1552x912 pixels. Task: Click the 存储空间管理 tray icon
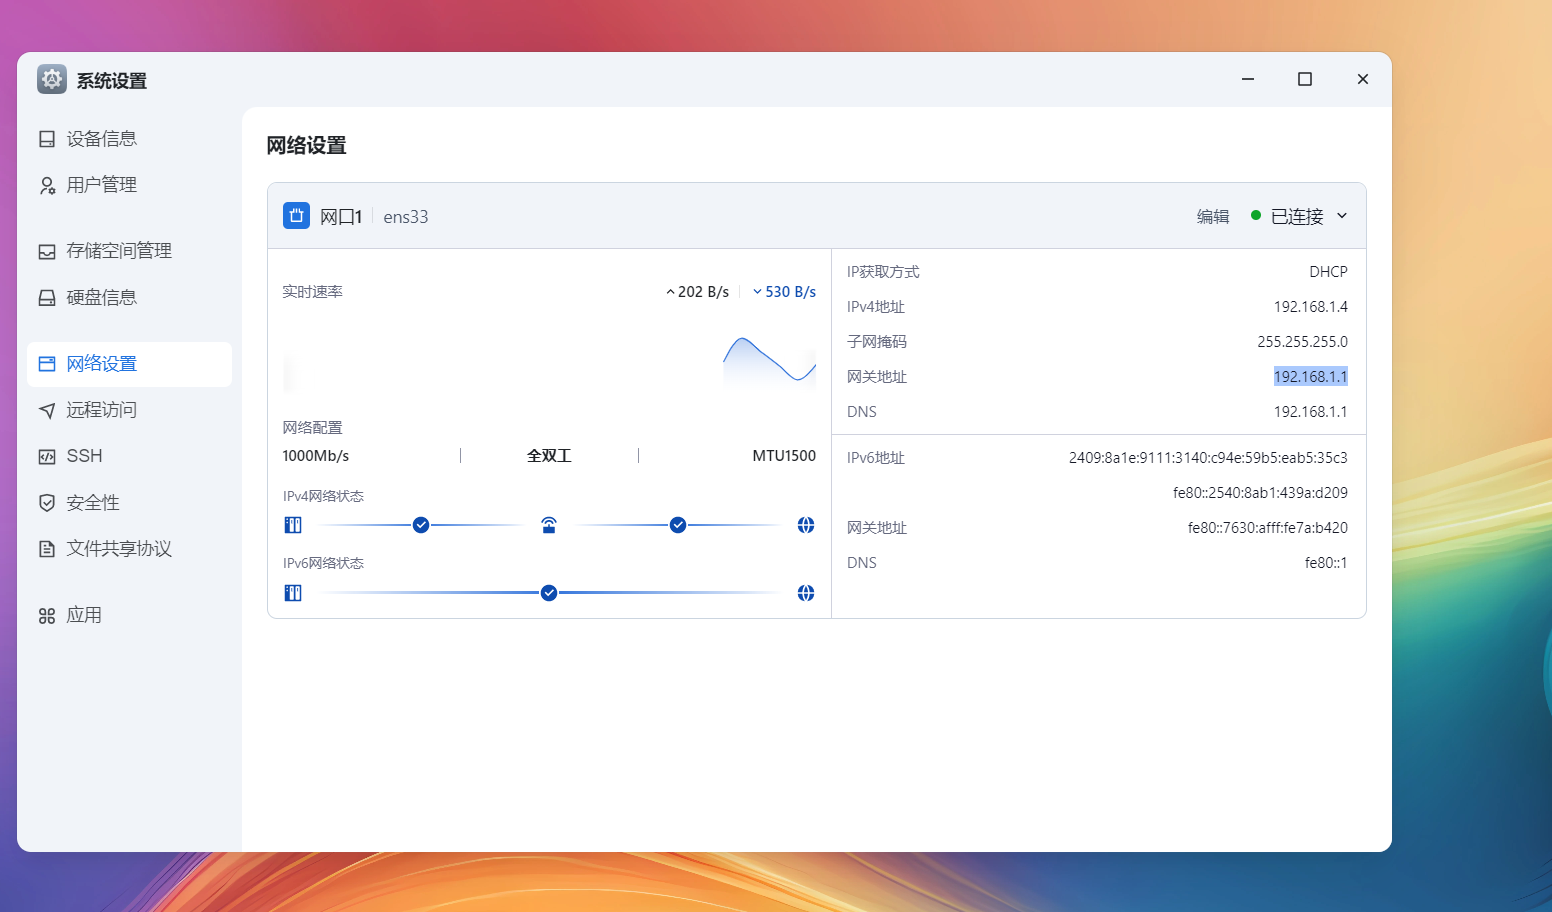pyautogui.click(x=47, y=251)
